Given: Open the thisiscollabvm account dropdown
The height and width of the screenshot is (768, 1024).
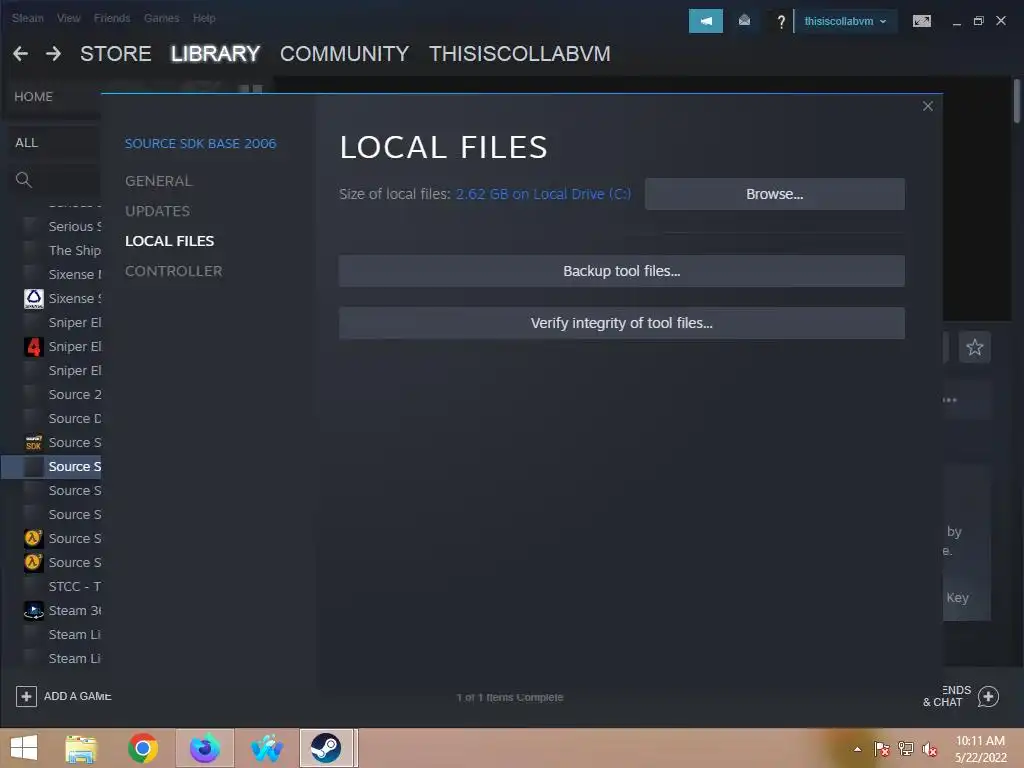Looking at the screenshot, I should pos(845,21).
